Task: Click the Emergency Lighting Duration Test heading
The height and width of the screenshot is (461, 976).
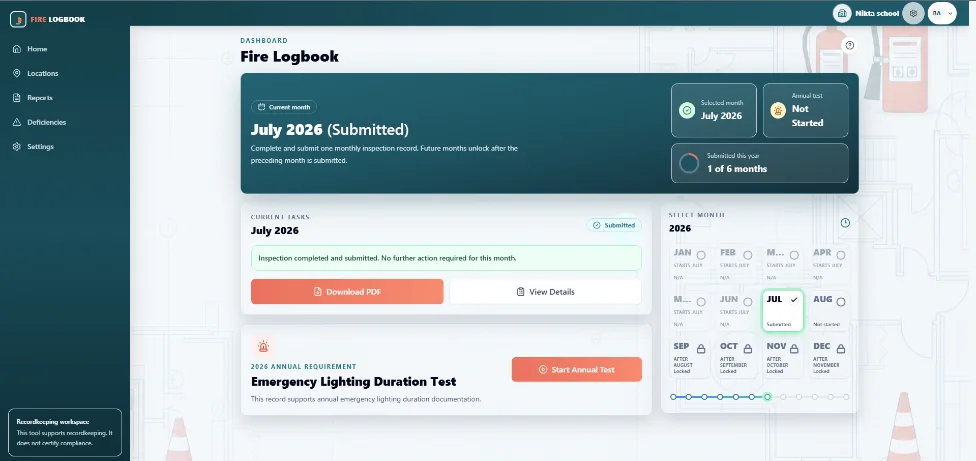Action: click(x=354, y=381)
